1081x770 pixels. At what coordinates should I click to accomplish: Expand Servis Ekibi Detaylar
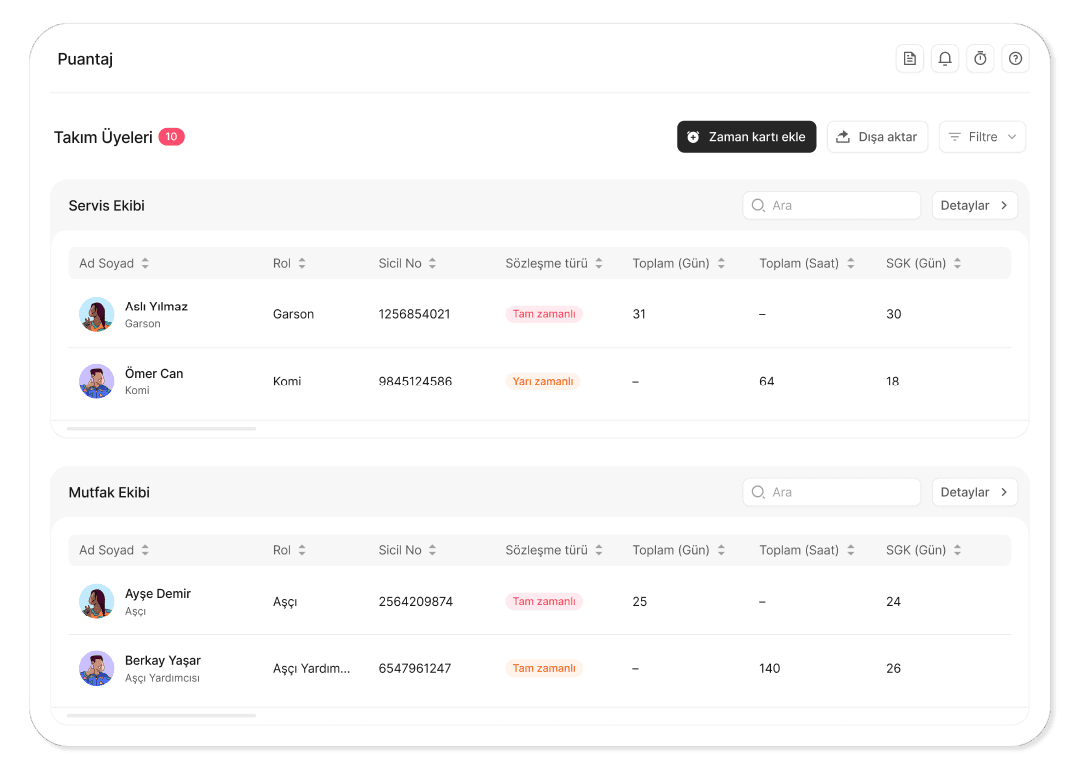(974, 205)
